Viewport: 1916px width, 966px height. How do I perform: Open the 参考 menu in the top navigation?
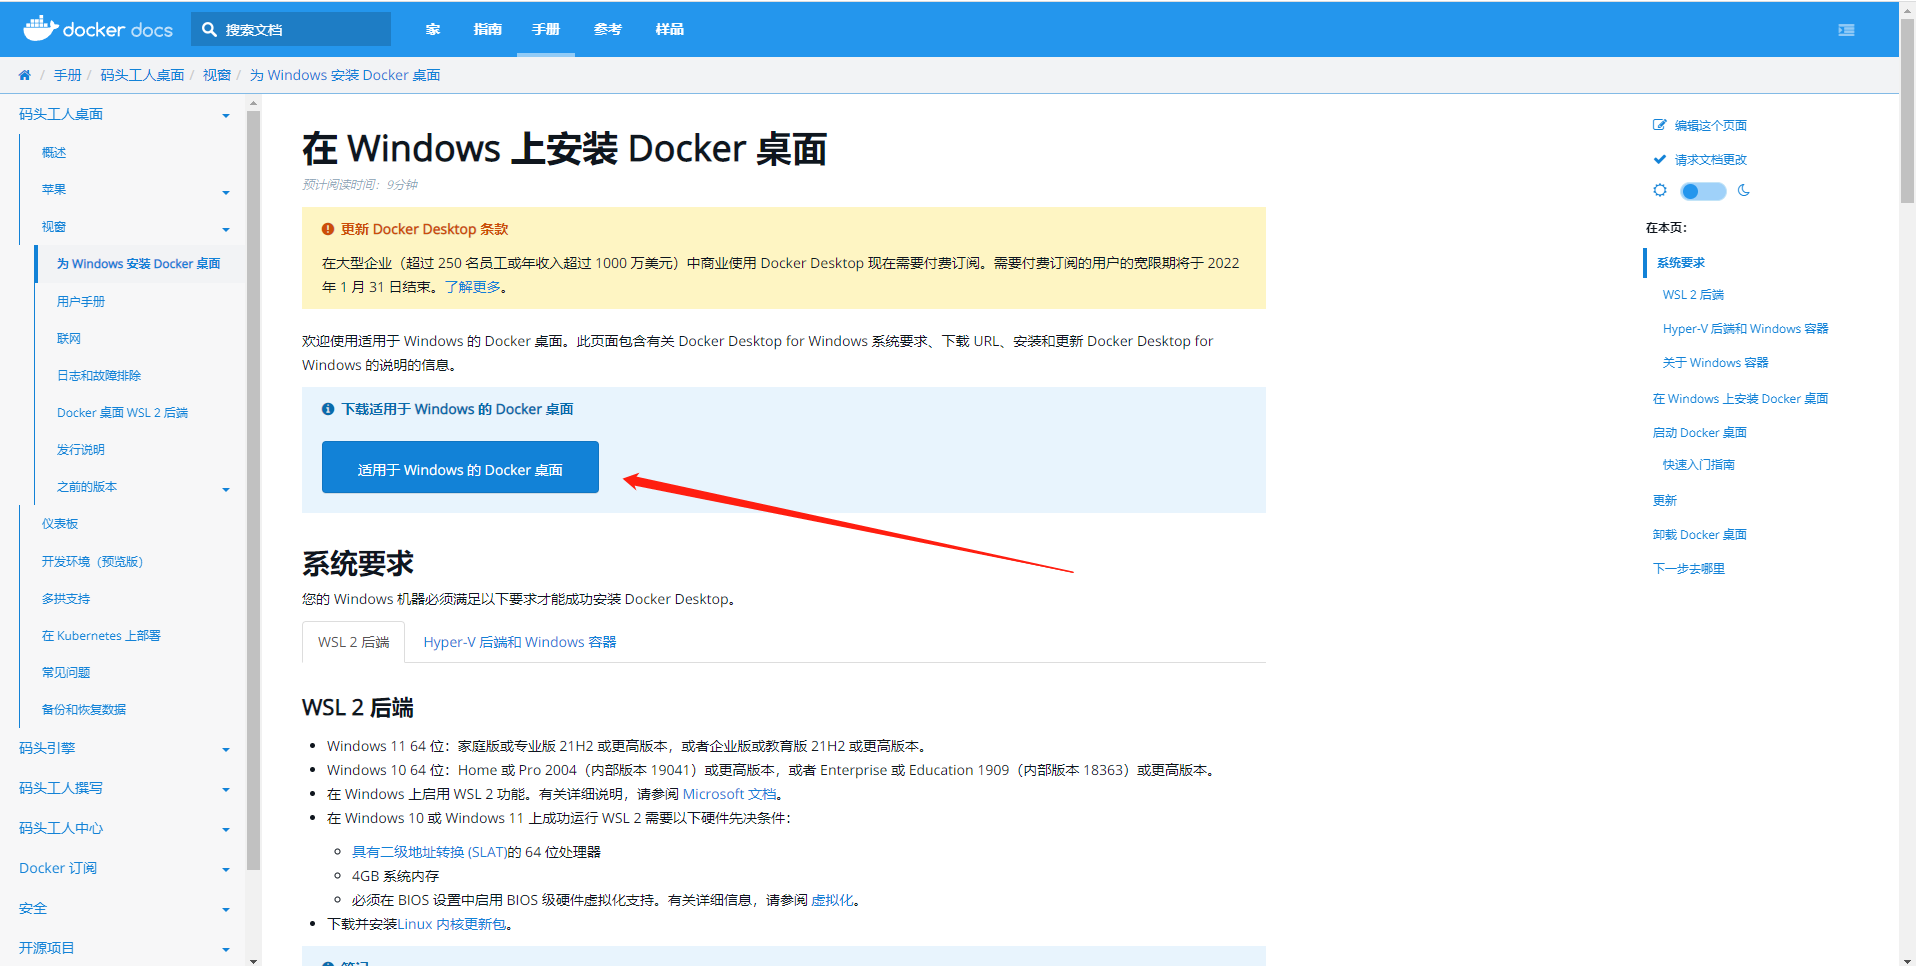click(x=607, y=29)
